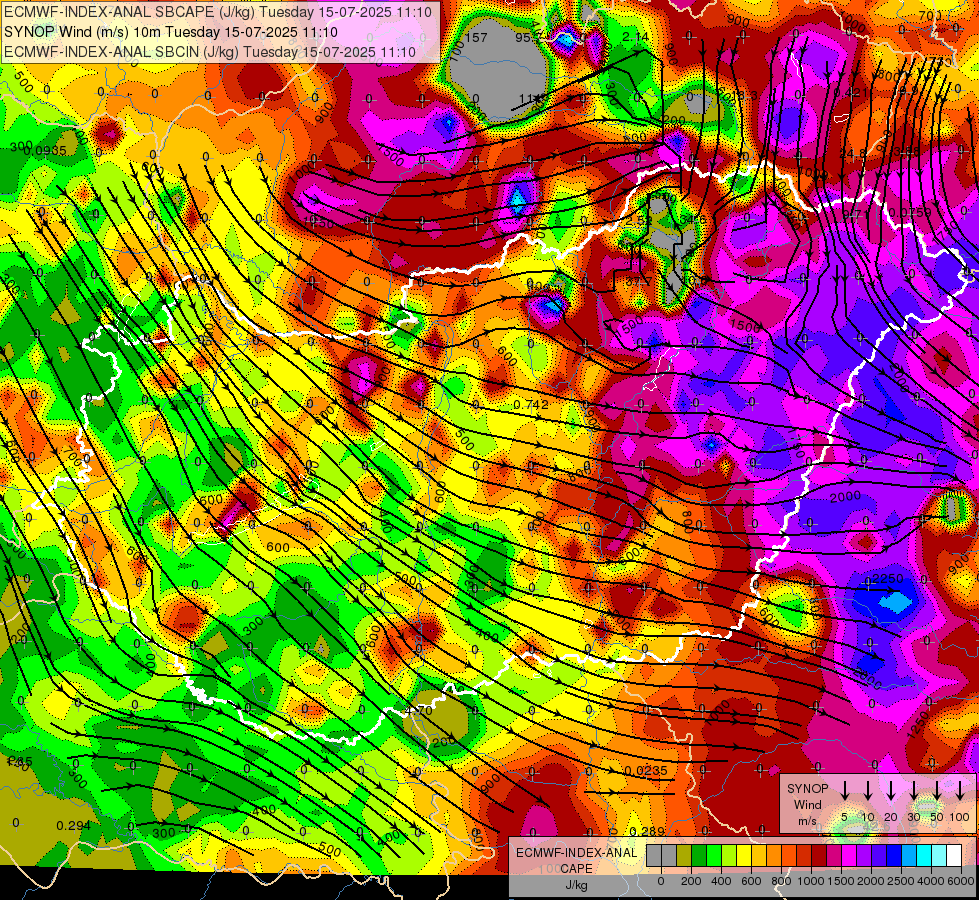Pick the dark red swatch after 1000 tick
Screen dimensions: 979x900
click(x=819, y=856)
